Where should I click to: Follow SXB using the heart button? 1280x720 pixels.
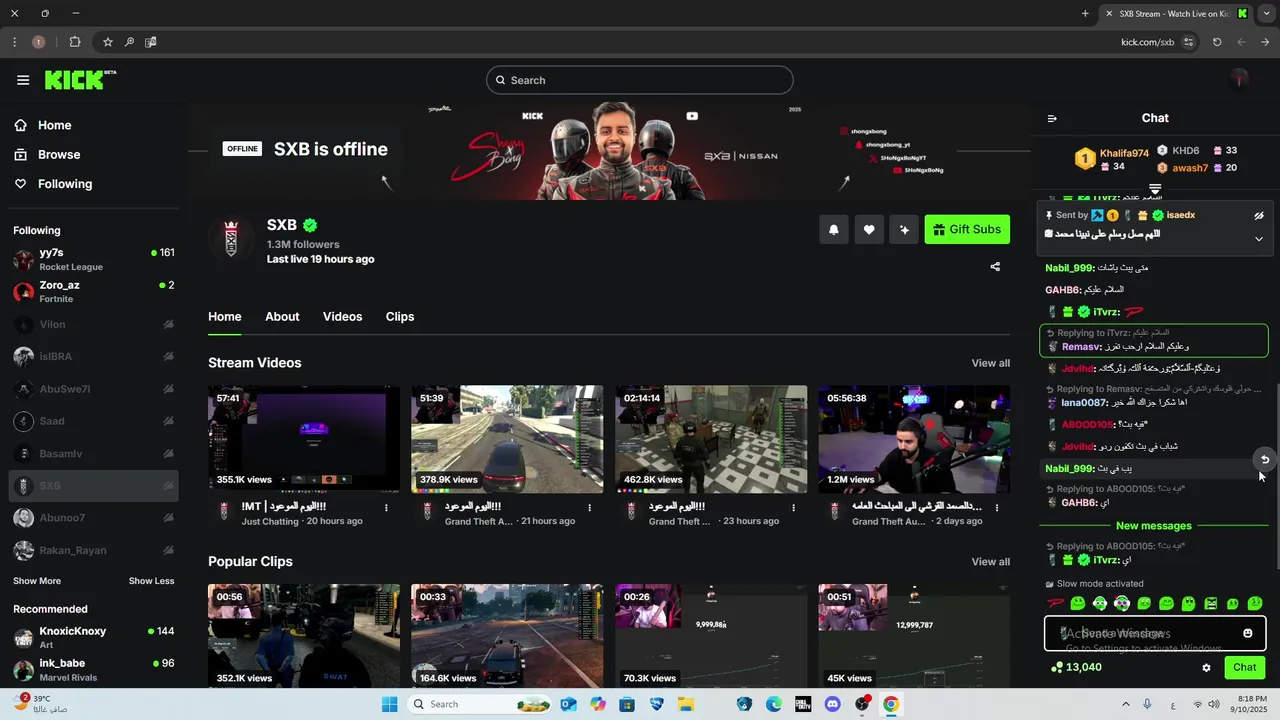(x=869, y=230)
